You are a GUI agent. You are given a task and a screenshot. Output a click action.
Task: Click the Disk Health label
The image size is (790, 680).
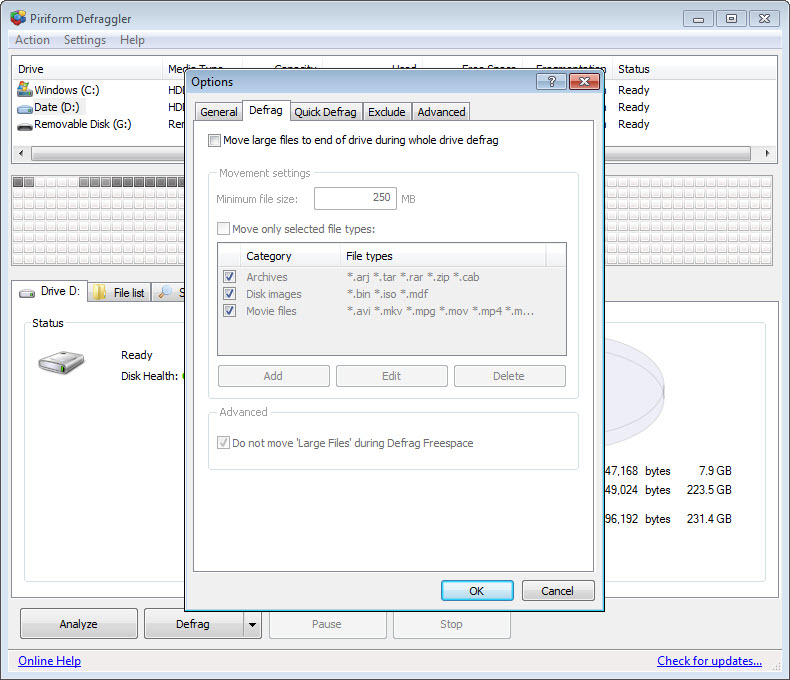(x=149, y=376)
